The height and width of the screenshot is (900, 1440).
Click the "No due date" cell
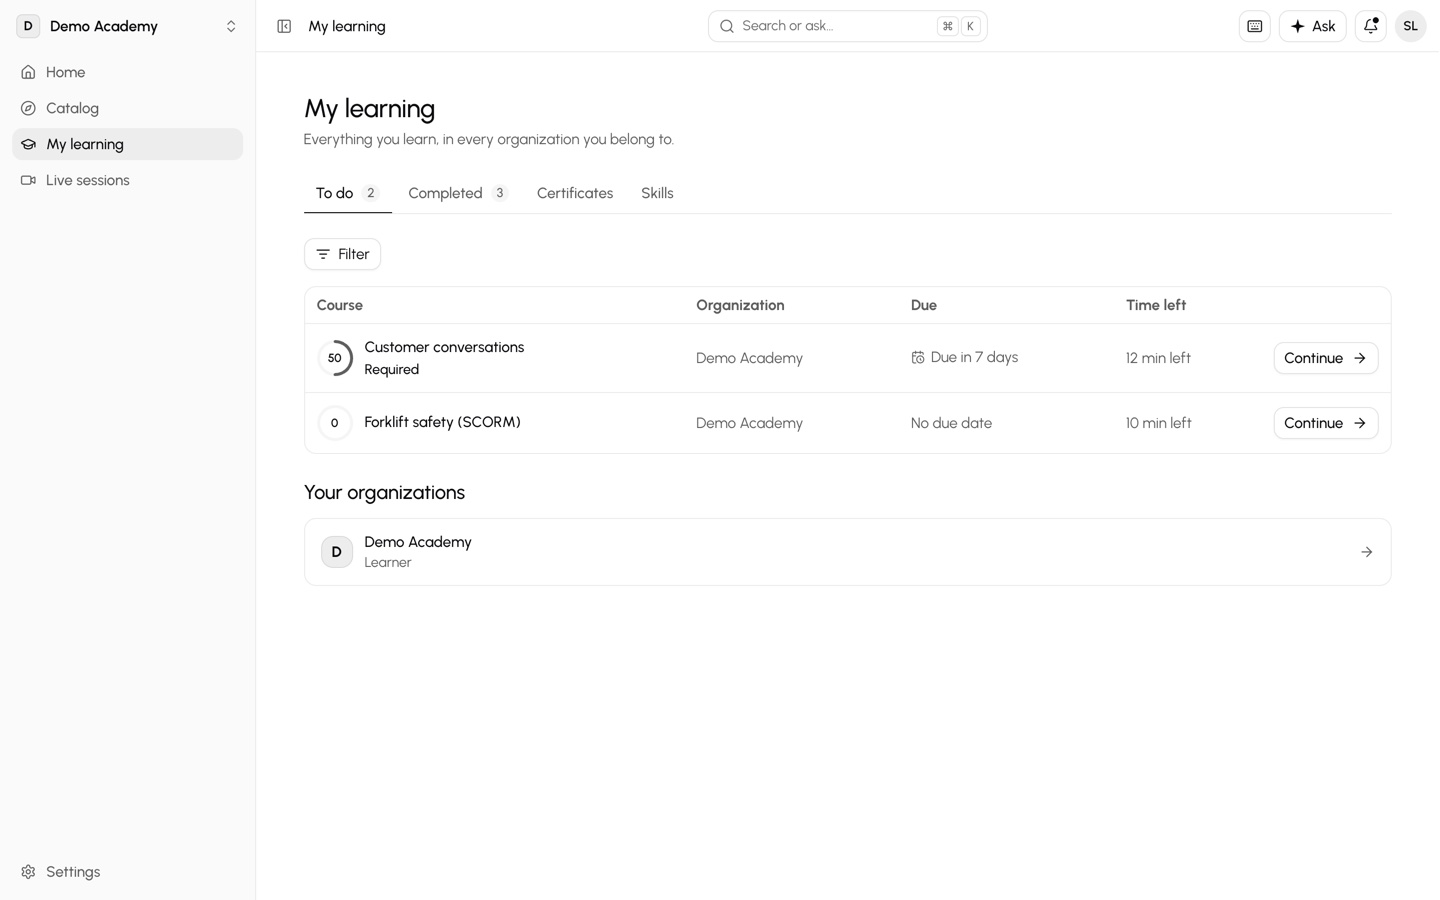tap(951, 423)
